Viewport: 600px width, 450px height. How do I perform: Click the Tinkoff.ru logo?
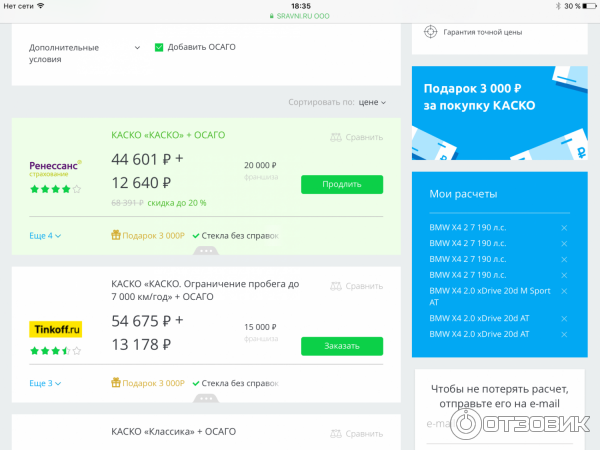pos(56,328)
